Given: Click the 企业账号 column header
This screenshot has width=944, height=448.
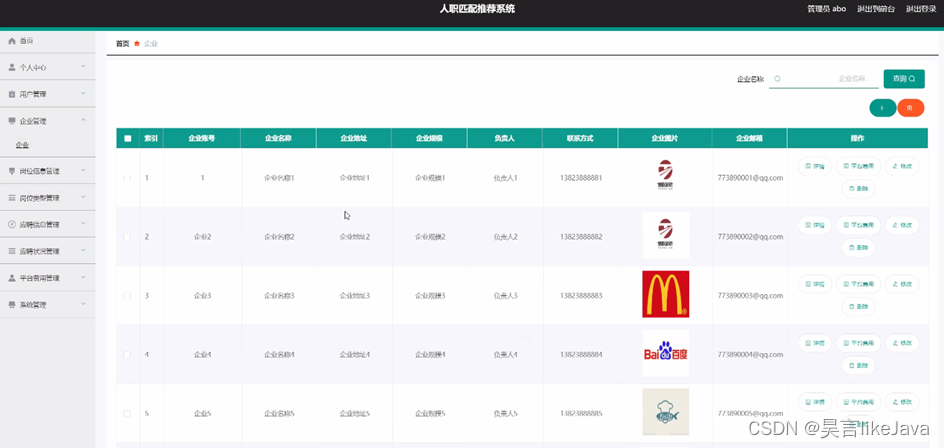Looking at the screenshot, I should (x=202, y=138).
